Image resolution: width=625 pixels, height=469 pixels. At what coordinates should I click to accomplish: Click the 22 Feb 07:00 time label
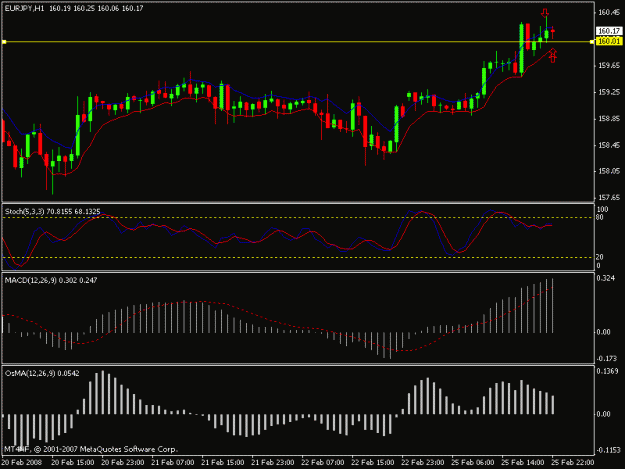pyautogui.click(x=323, y=462)
